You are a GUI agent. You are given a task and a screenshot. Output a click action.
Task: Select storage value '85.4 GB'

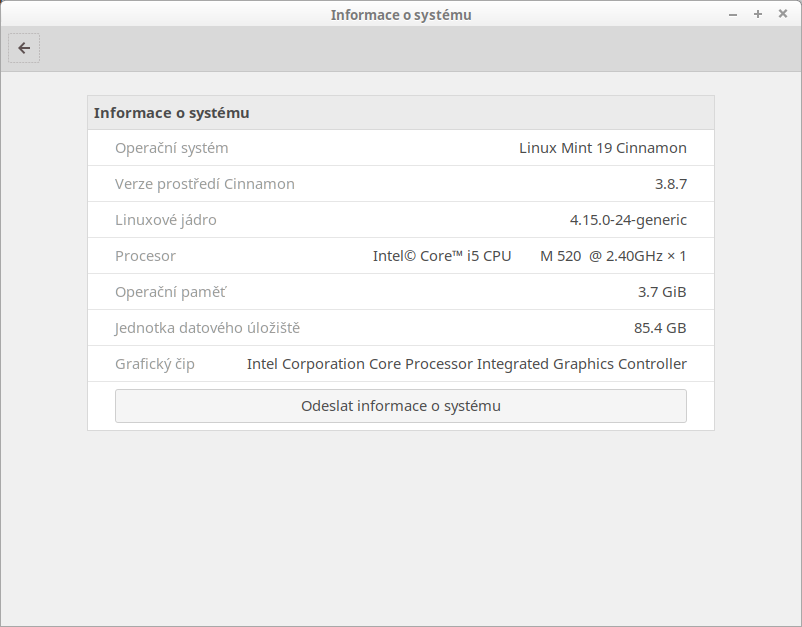660,328
